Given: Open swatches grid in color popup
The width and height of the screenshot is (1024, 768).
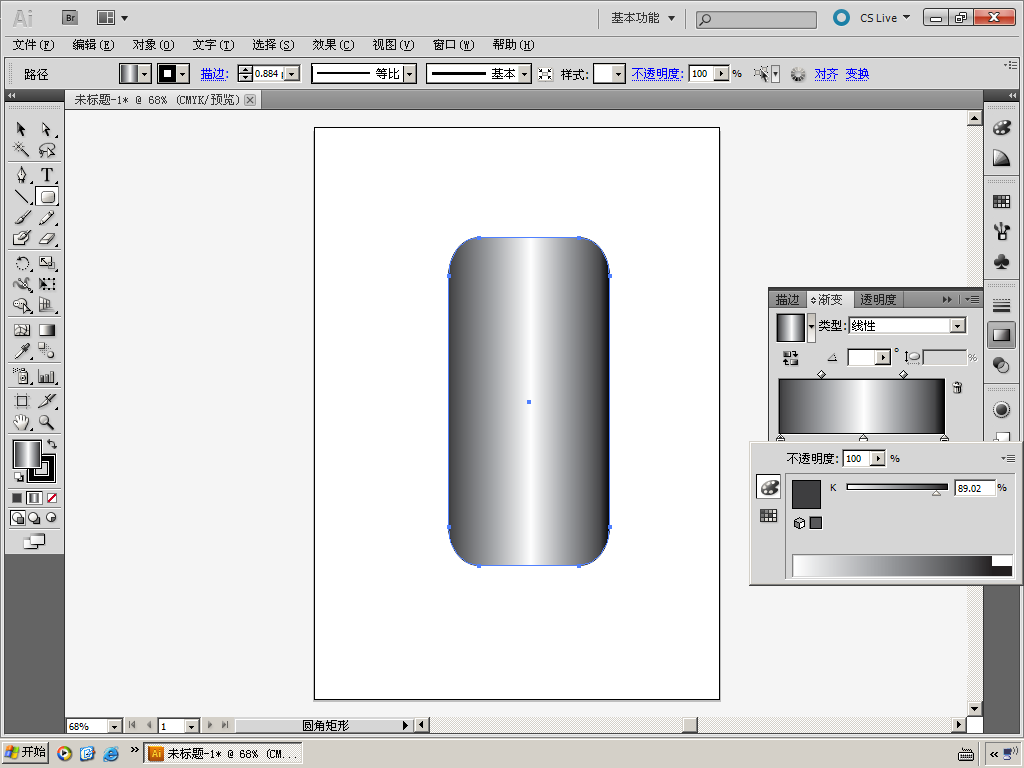Looking at the screenshot, I should [x=768, y=516].
